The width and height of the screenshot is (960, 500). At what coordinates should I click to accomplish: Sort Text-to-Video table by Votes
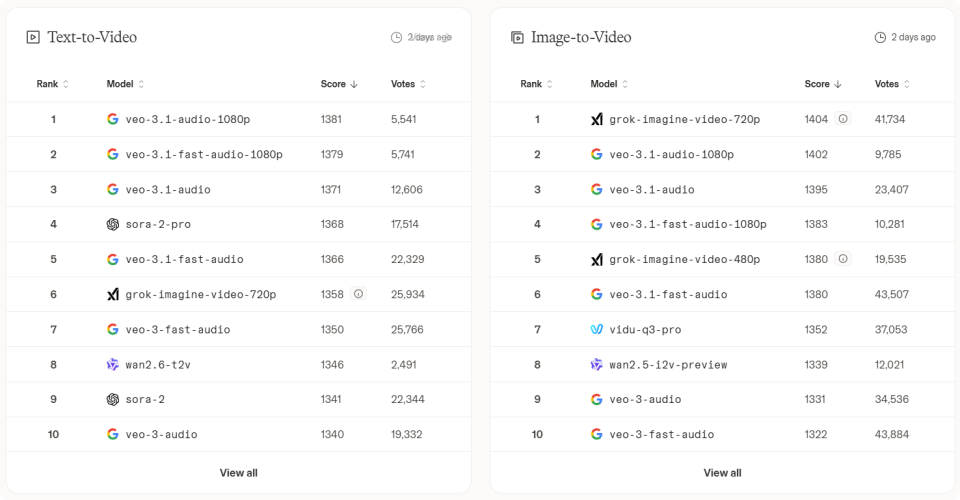click(408, 84)
